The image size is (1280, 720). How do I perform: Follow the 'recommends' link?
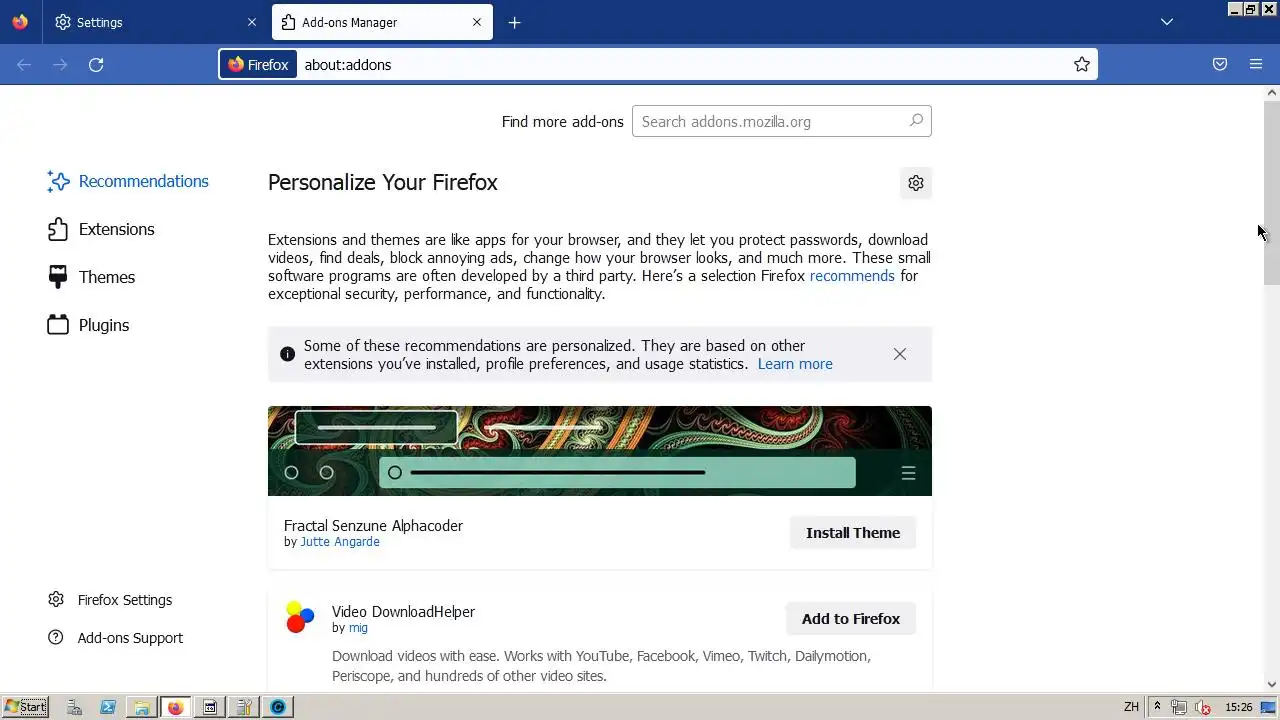(x=852, y=276)
